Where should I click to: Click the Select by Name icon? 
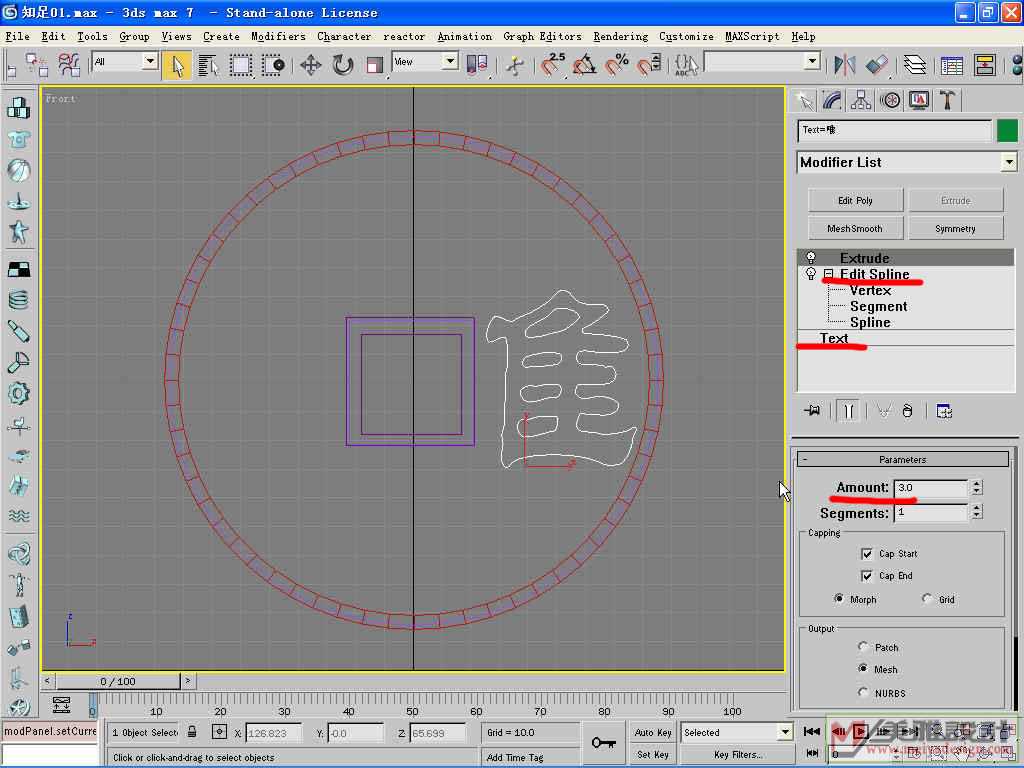coord(209,66)
